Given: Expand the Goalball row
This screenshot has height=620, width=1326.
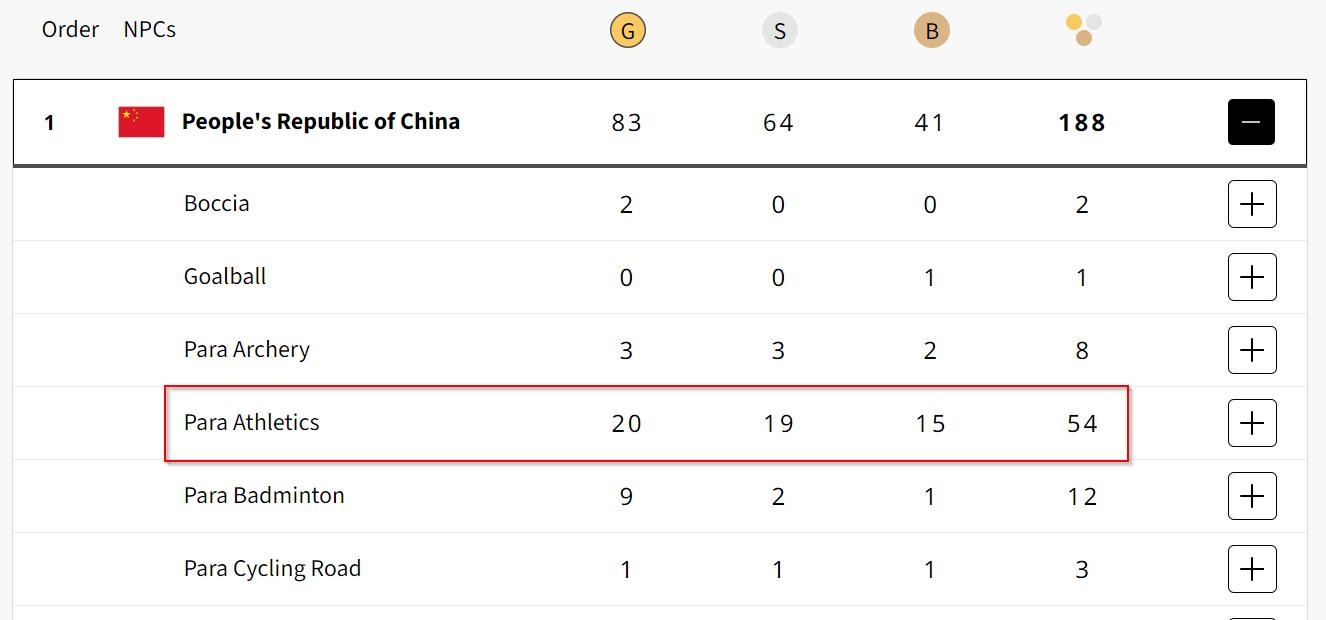Looking at the screenshot, I should pos(1251,277).
